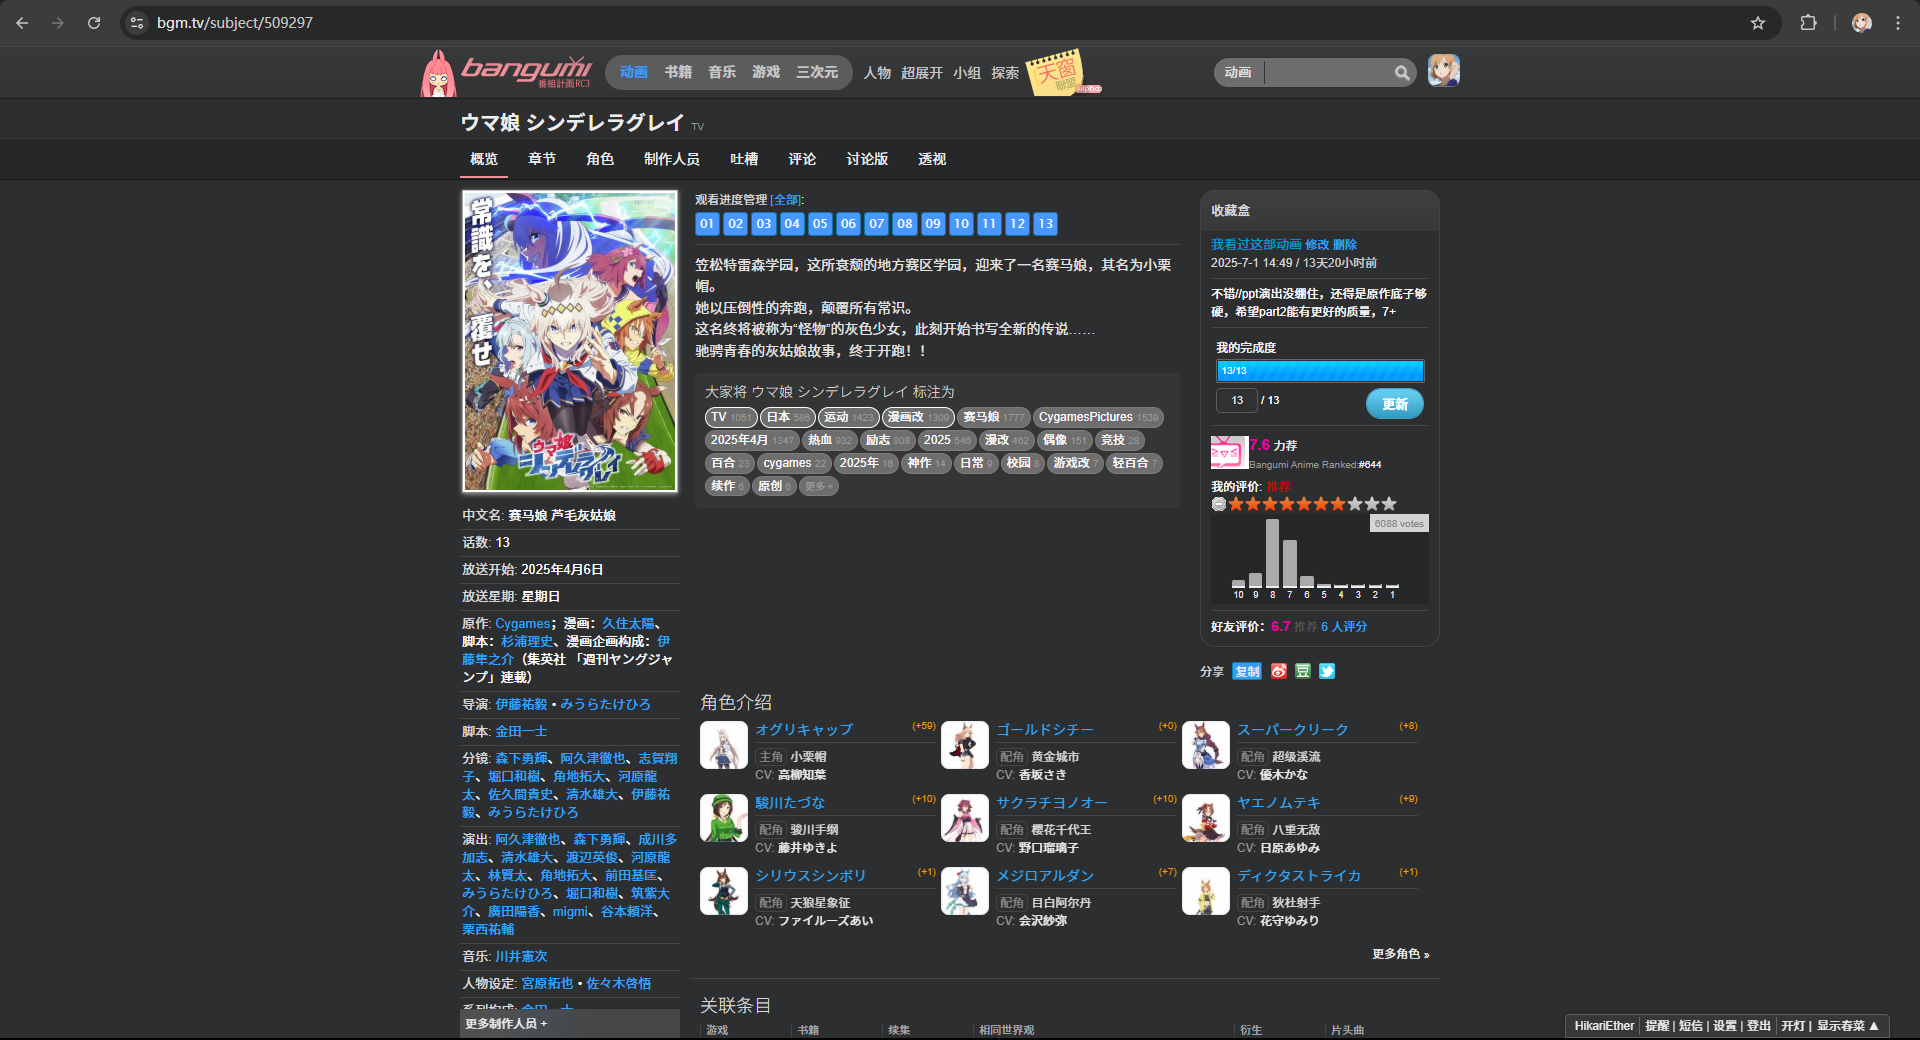Viewport: 1920px width, 1040px height.
Task: Click the watched episodes number field
Action: (1237, 400)
